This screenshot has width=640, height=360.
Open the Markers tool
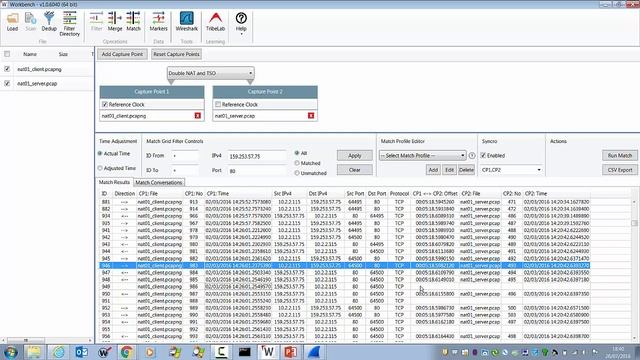(158, 22)
